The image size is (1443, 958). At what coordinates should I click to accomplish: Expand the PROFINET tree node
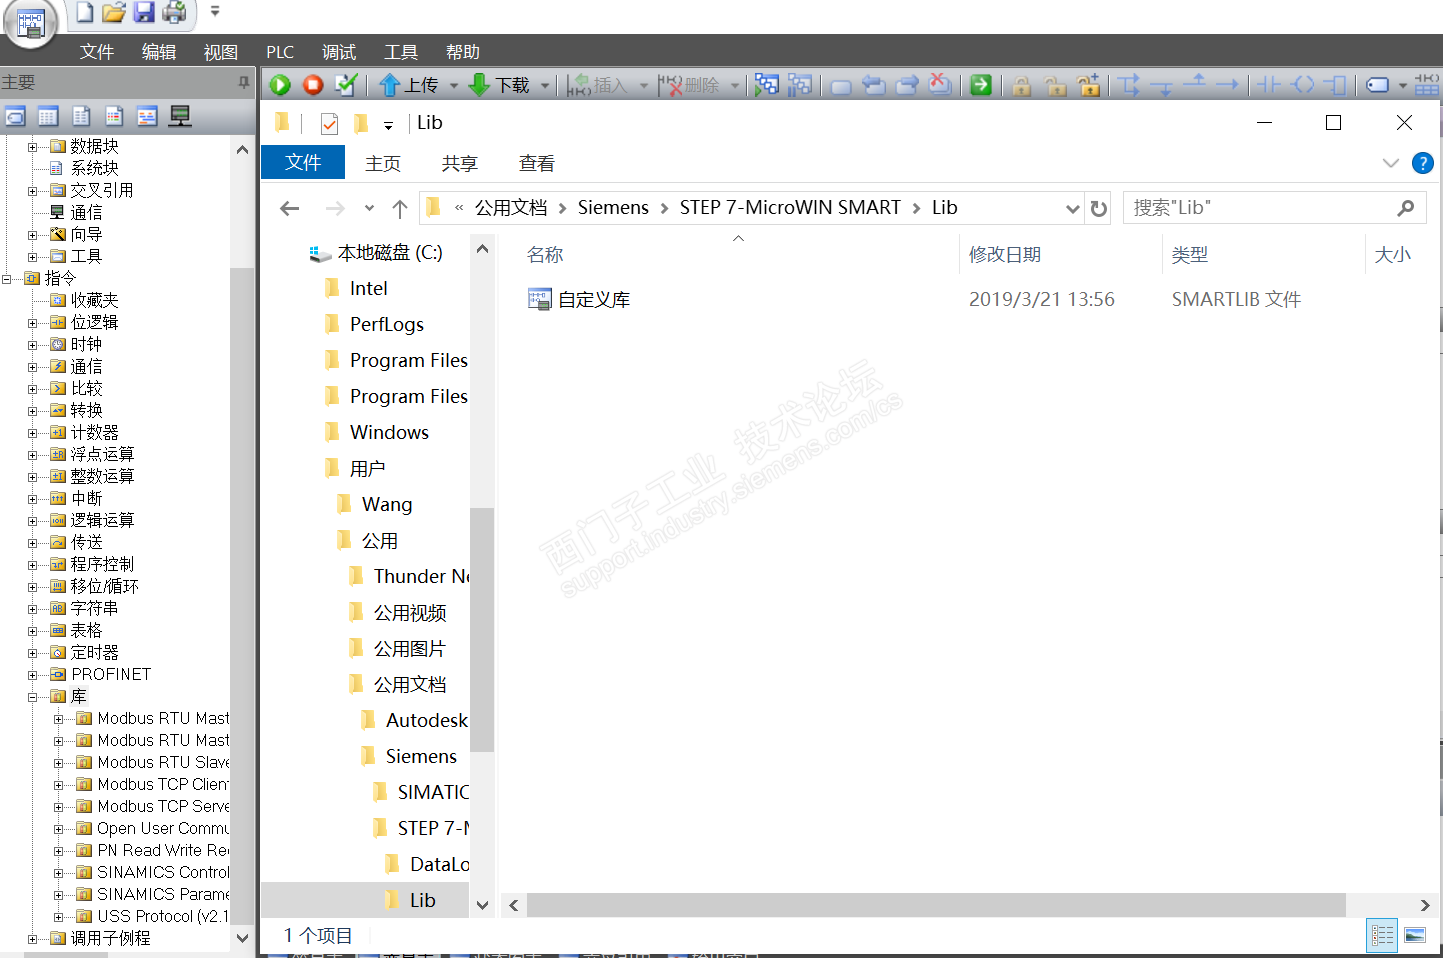[33, 675]
